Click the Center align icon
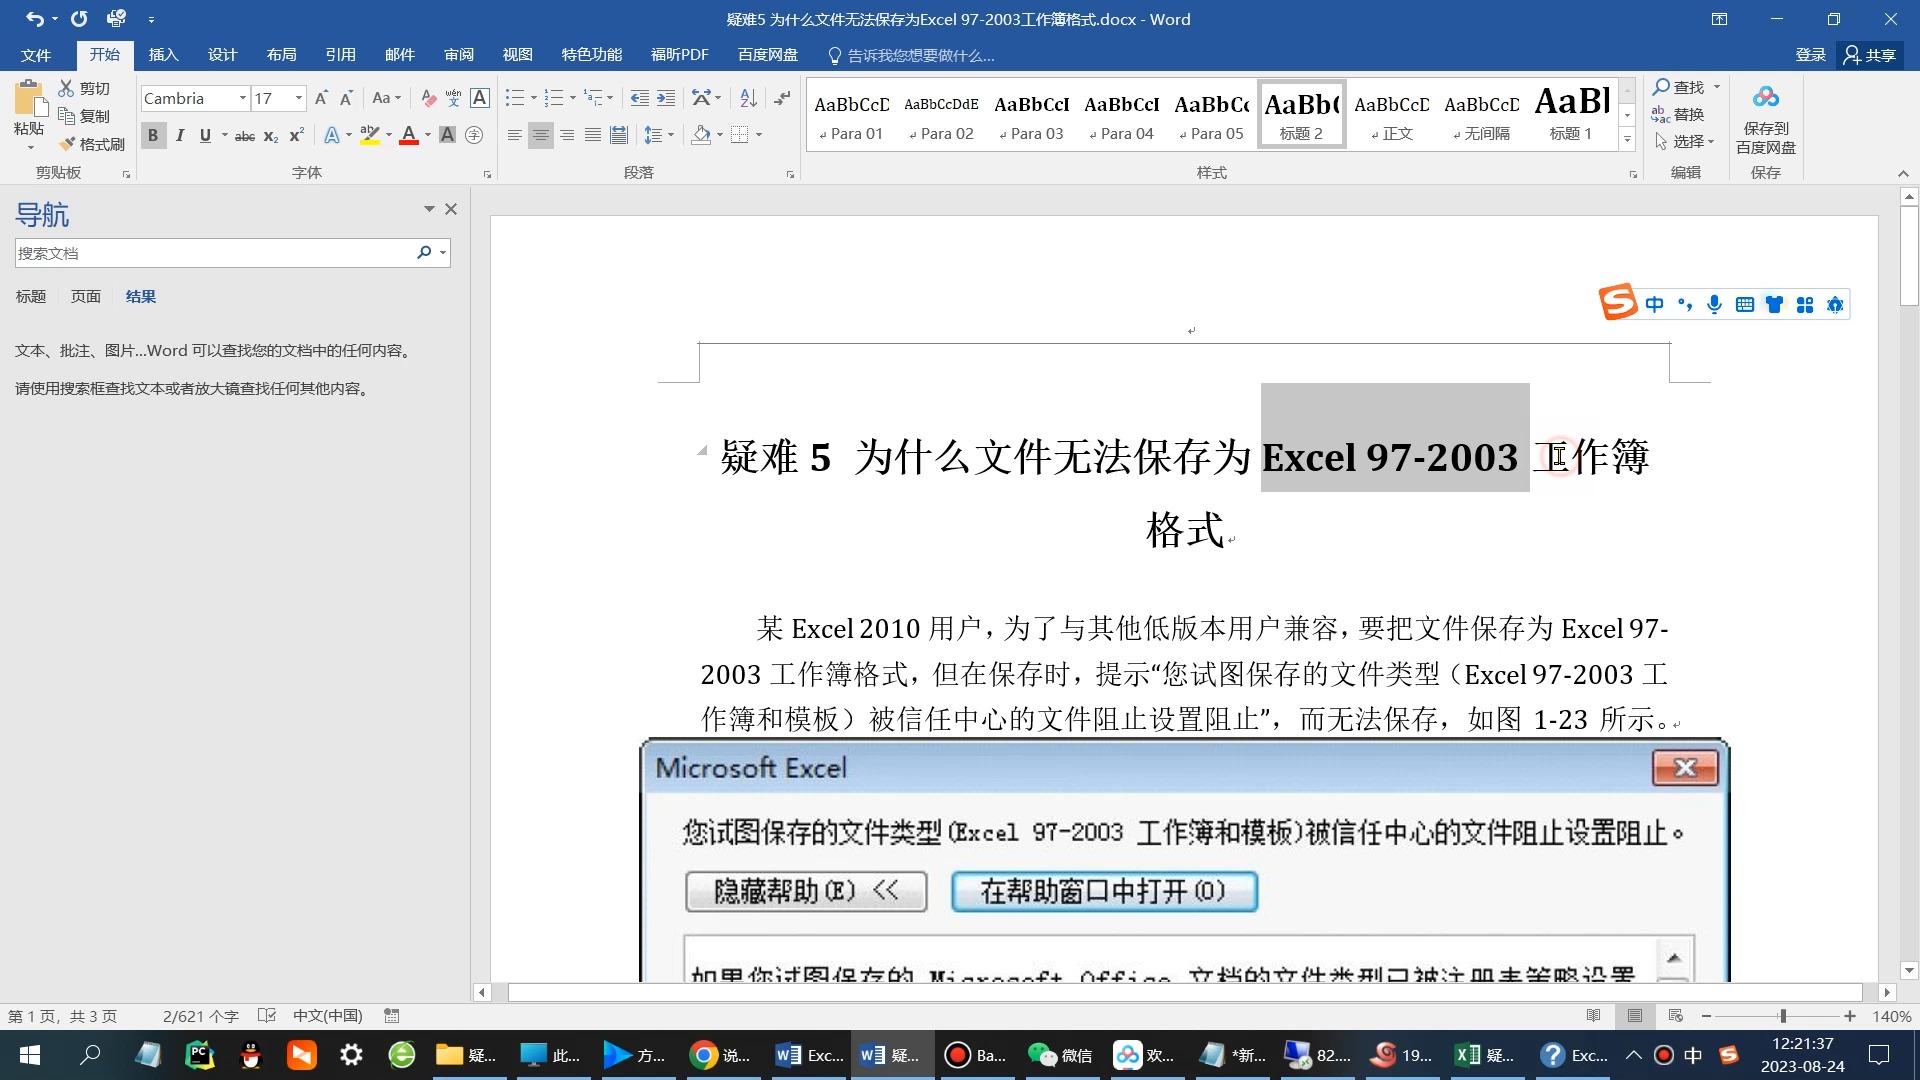Image resolution: width=1920 pixels, height=1080 pixels. [x=540, y=135]
